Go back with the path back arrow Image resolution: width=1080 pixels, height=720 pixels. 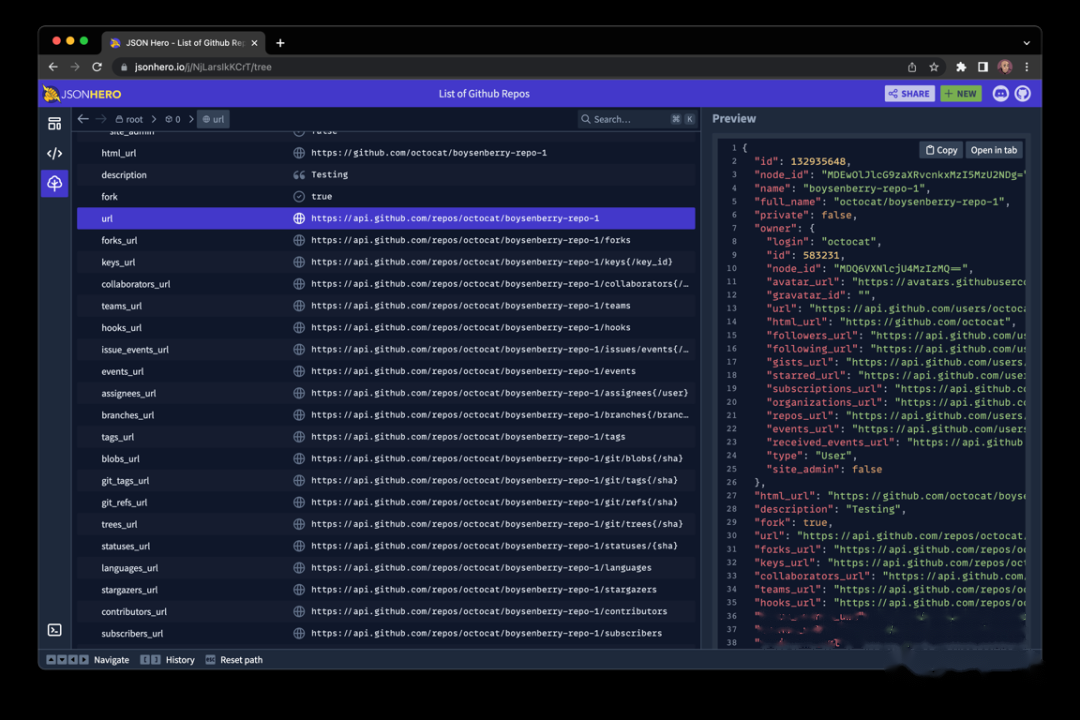(x=83, y=119)
